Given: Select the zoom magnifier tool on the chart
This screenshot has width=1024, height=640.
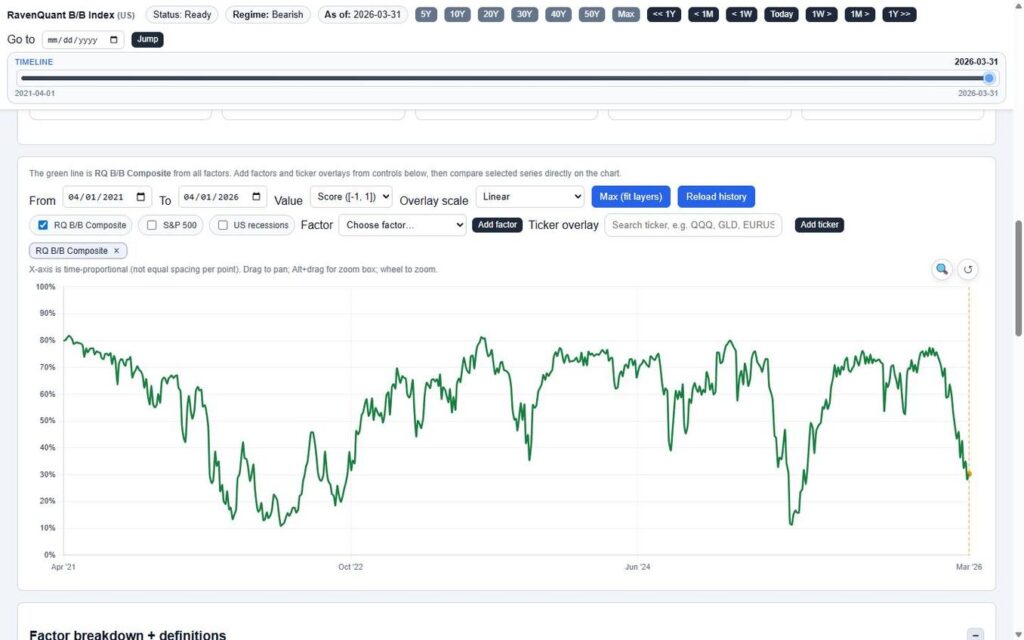Looking at the screenshot, I should click(941, 269).
